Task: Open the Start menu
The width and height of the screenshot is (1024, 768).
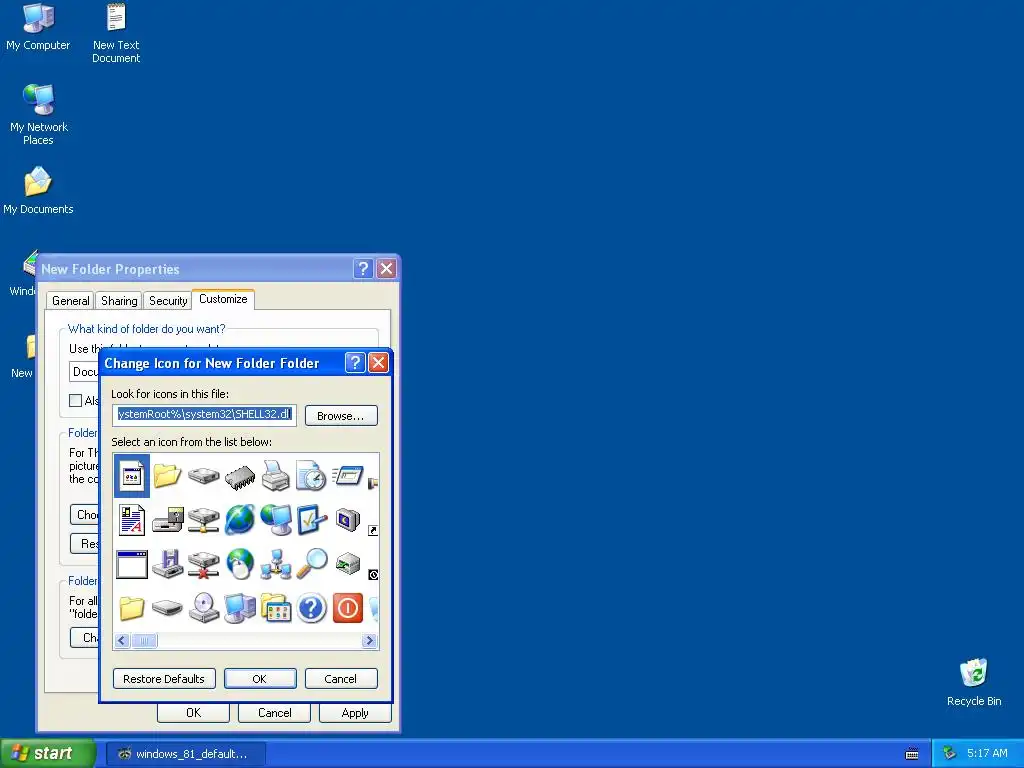Action: pos(48,753)
